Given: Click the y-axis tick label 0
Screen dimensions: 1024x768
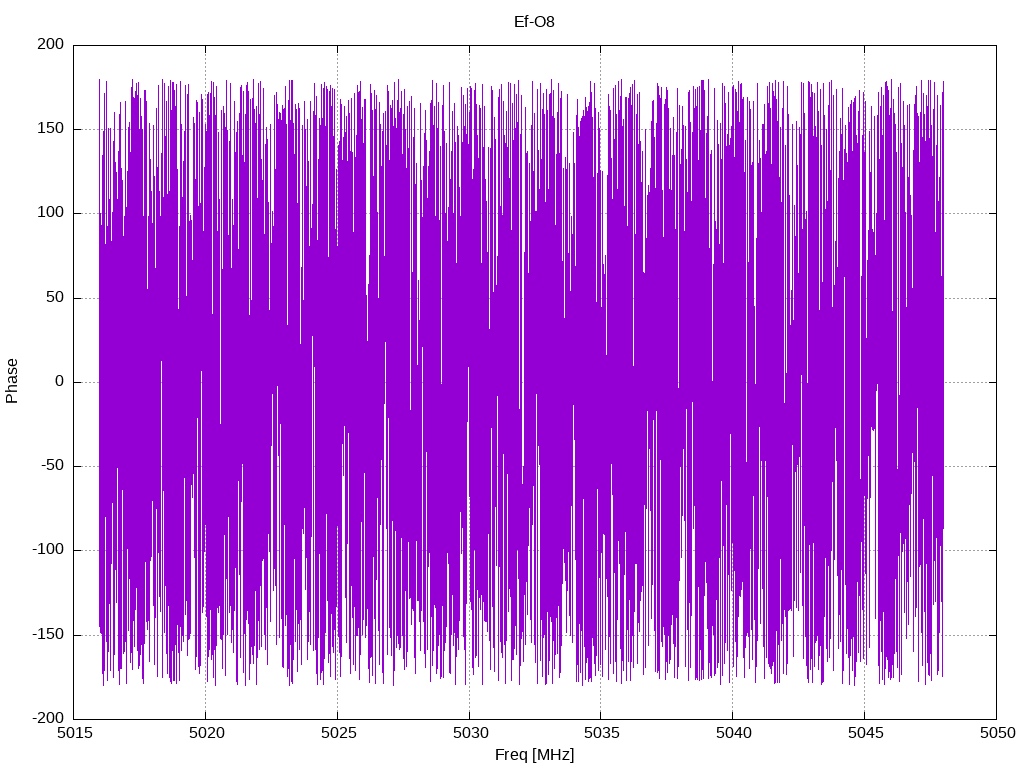Looking at the screenshot, I should (60, 381).
